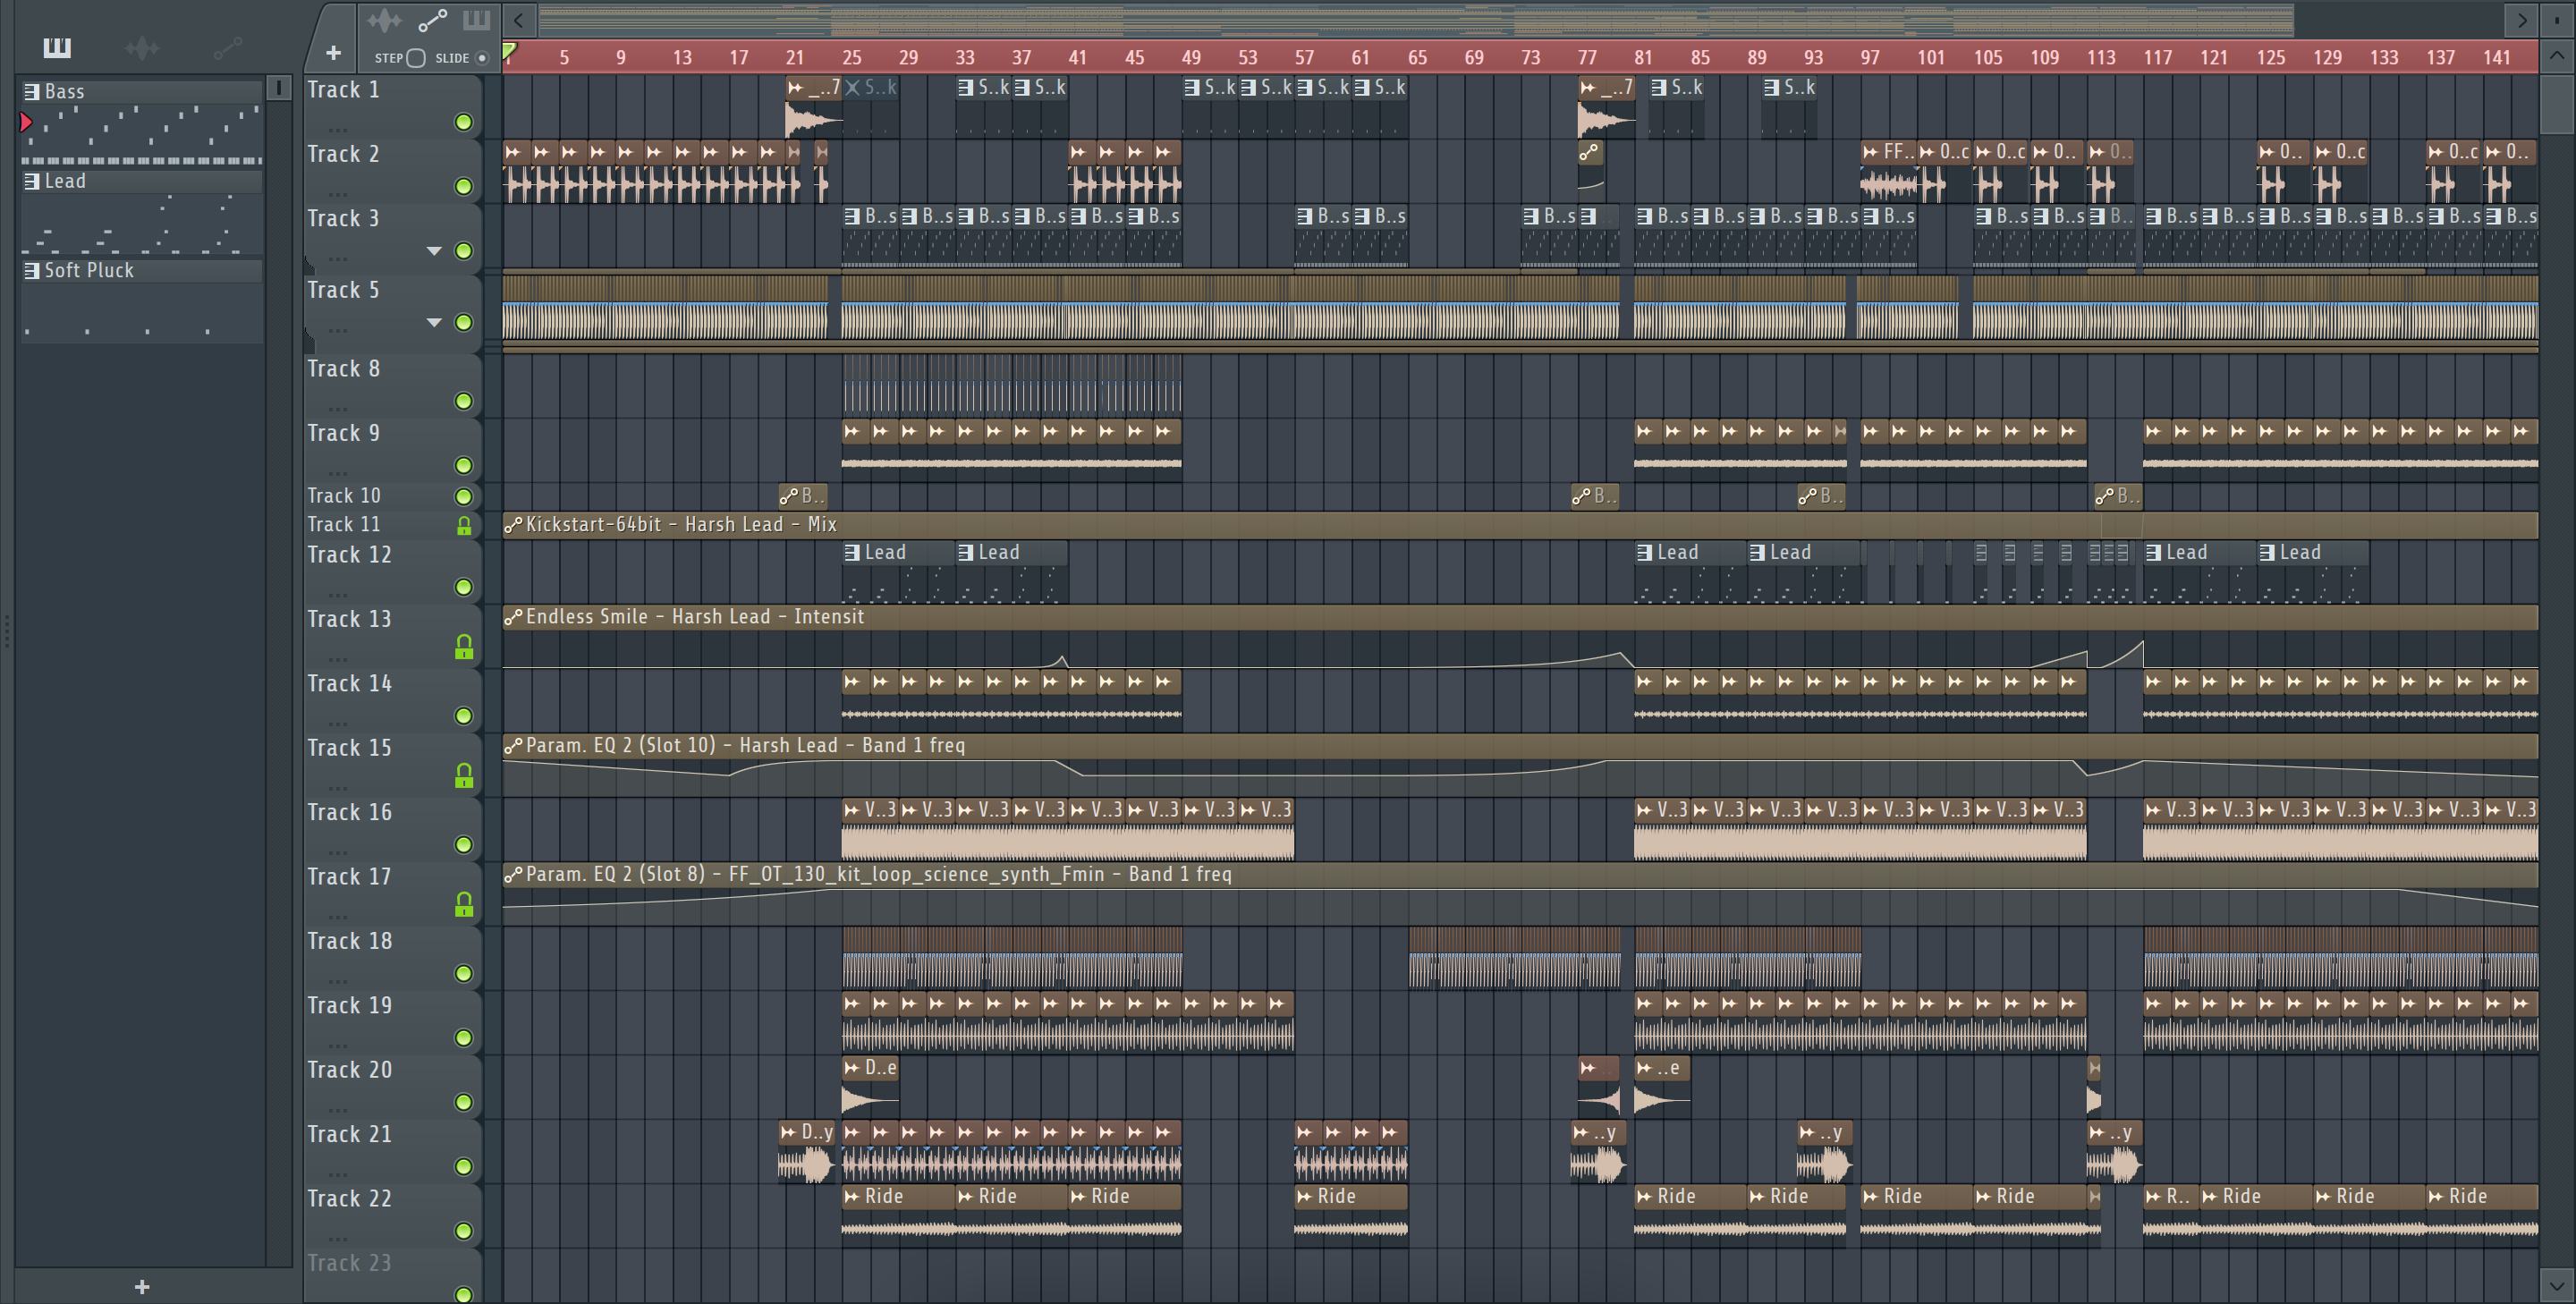Focus pattern clips in playlist header
The image size is (2576, 1304).
[476, 20]
